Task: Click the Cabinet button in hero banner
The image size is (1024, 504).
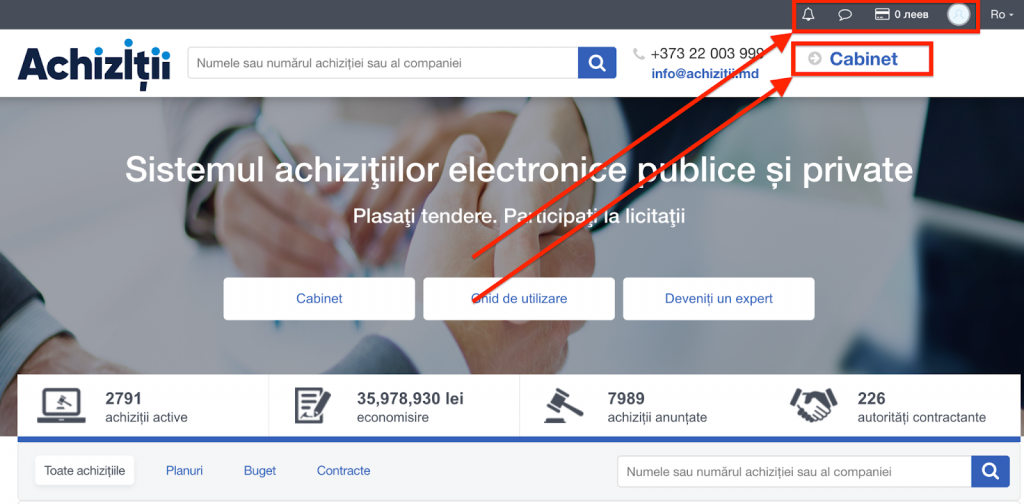Action: (x=319, y=299)
